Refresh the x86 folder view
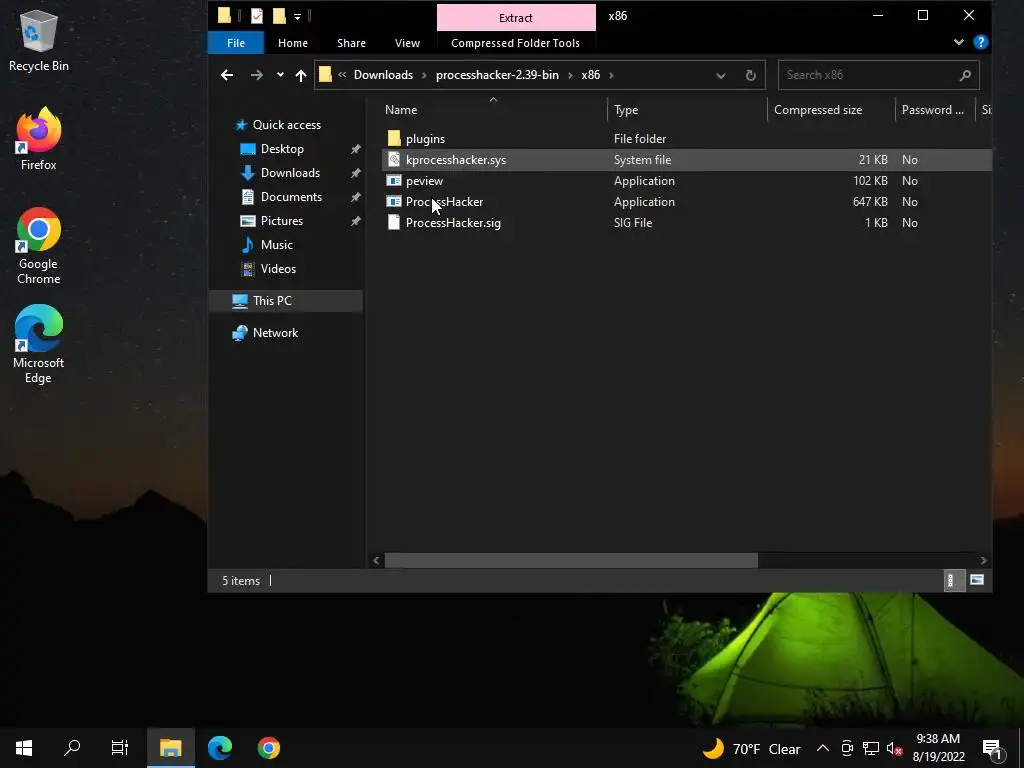Image resolution: width=1024 pixels, height=768 pixels. [x=750, y=76]
